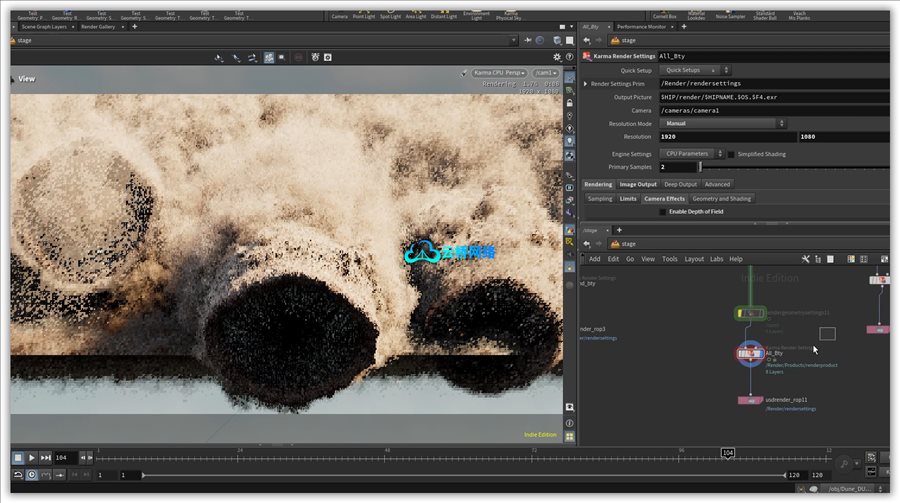900x503 pixels.
Task: Open the Quick Setups dropdown
Action: tap(689, 71)
